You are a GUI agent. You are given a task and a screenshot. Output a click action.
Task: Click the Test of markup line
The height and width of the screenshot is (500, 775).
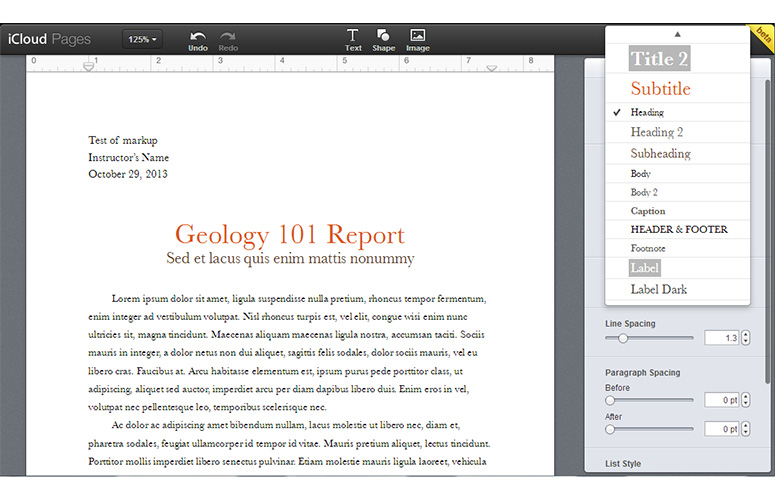pyautogui.click(x=123, y=140)
